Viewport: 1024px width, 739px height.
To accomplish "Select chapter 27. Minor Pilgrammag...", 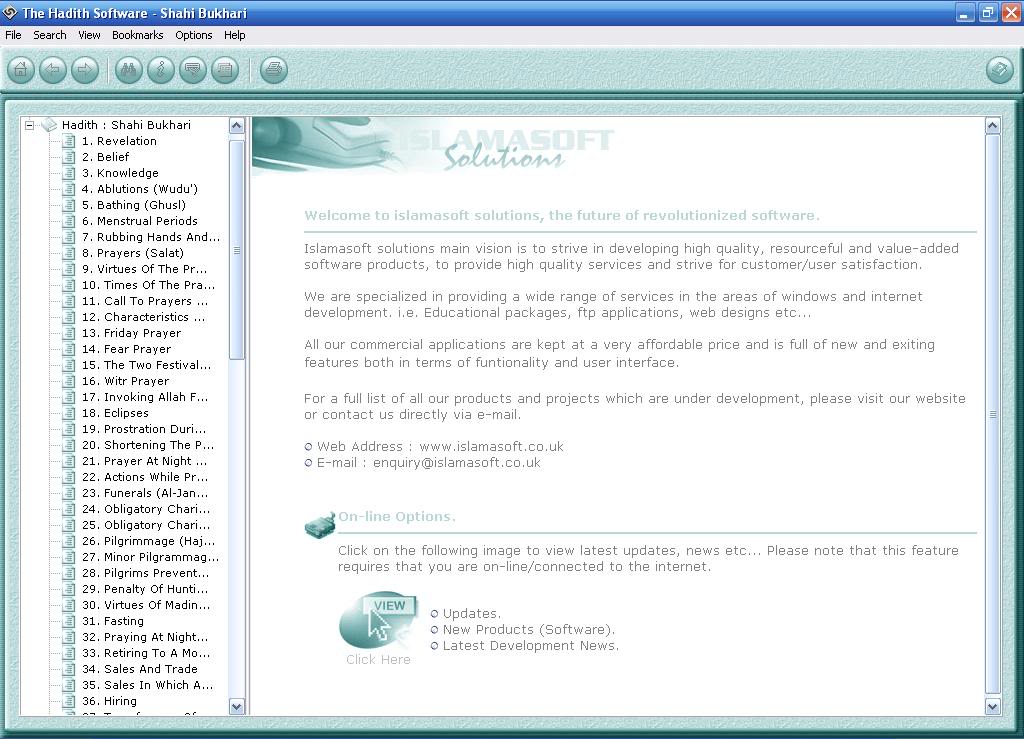I will point(150,557).
